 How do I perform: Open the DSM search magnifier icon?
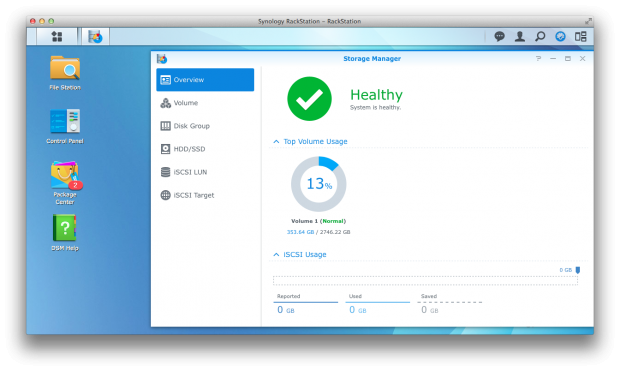click(x=540, y=36)
